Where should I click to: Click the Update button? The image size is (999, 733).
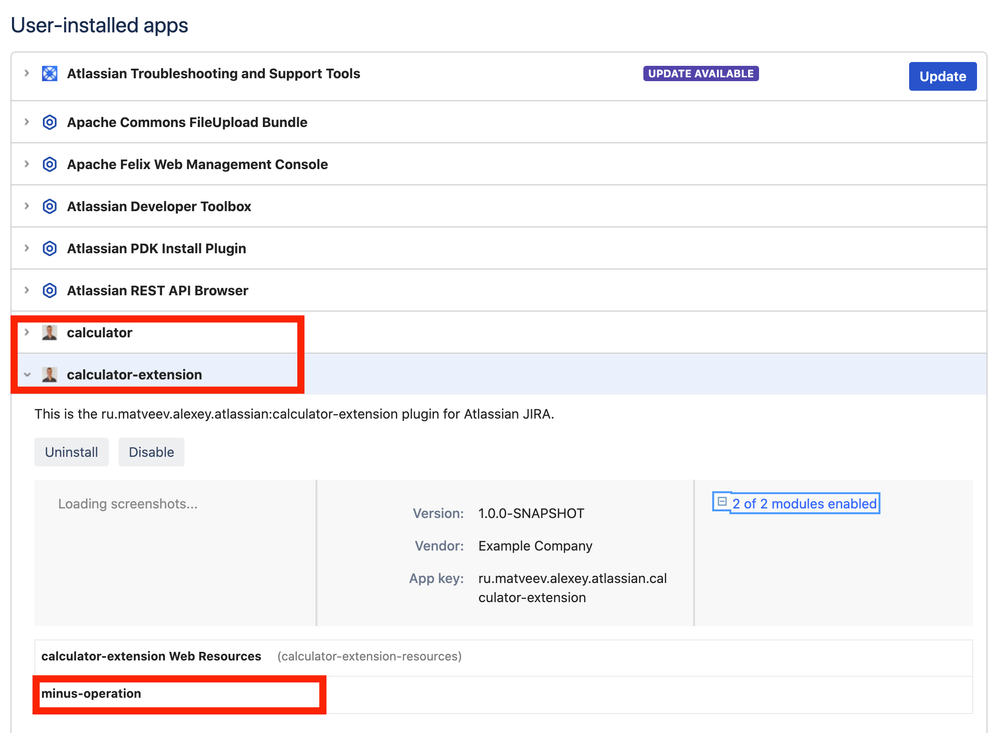click(x=942, y=76)
